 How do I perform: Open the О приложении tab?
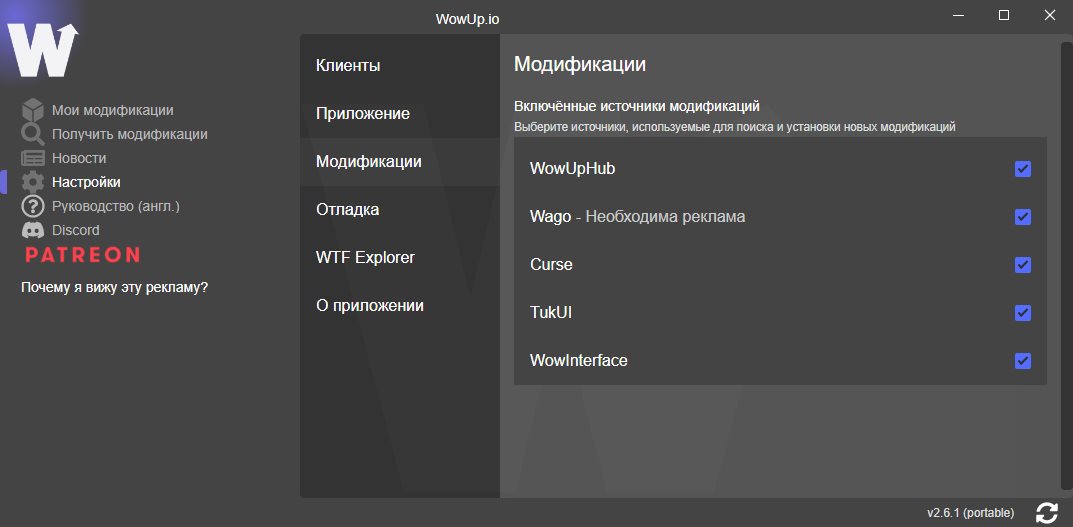pyautogui.click(x=400, y=305)
